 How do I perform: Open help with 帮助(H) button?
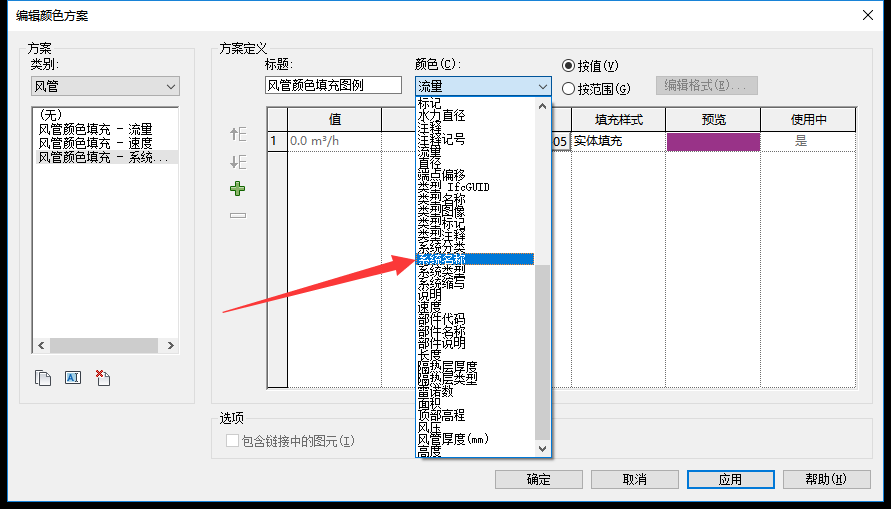(x=827, y=479)
